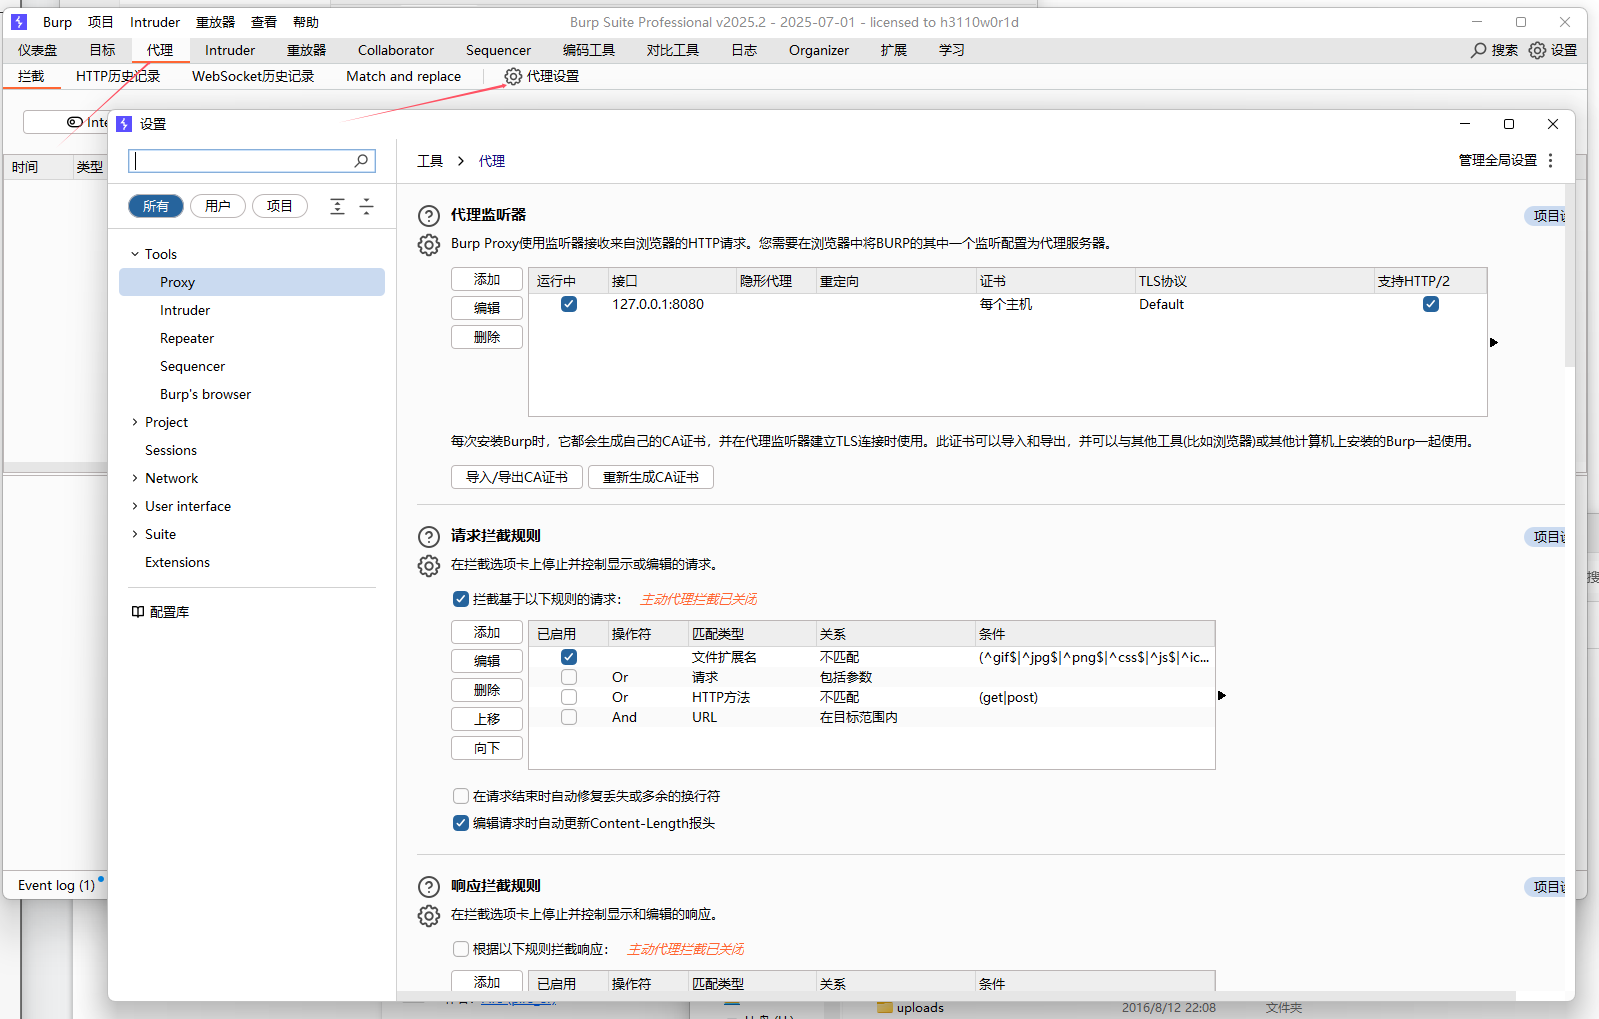The height and width of the screenshot is (1019, 1599).
Task: Collapse the Tools tree node
Action: pyautogui.click(x=135, y=254)
